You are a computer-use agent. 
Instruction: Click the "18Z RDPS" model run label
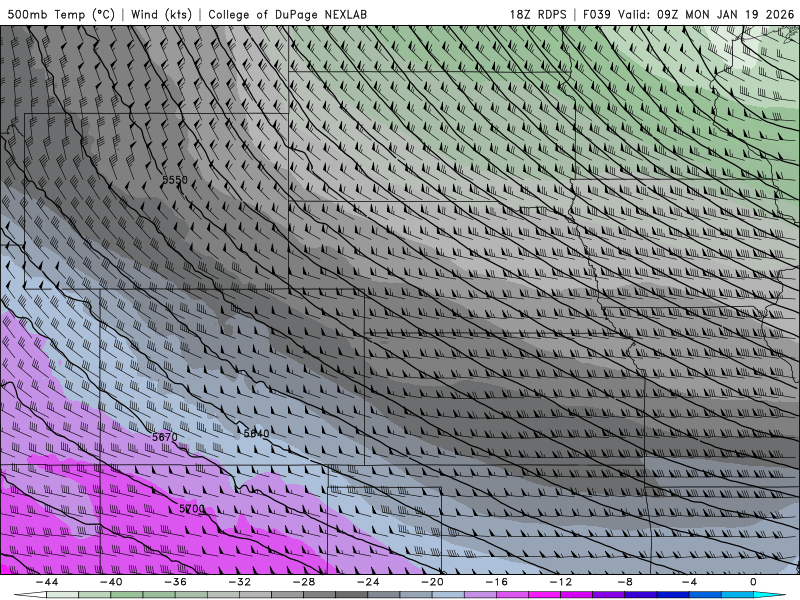[538, 14]
